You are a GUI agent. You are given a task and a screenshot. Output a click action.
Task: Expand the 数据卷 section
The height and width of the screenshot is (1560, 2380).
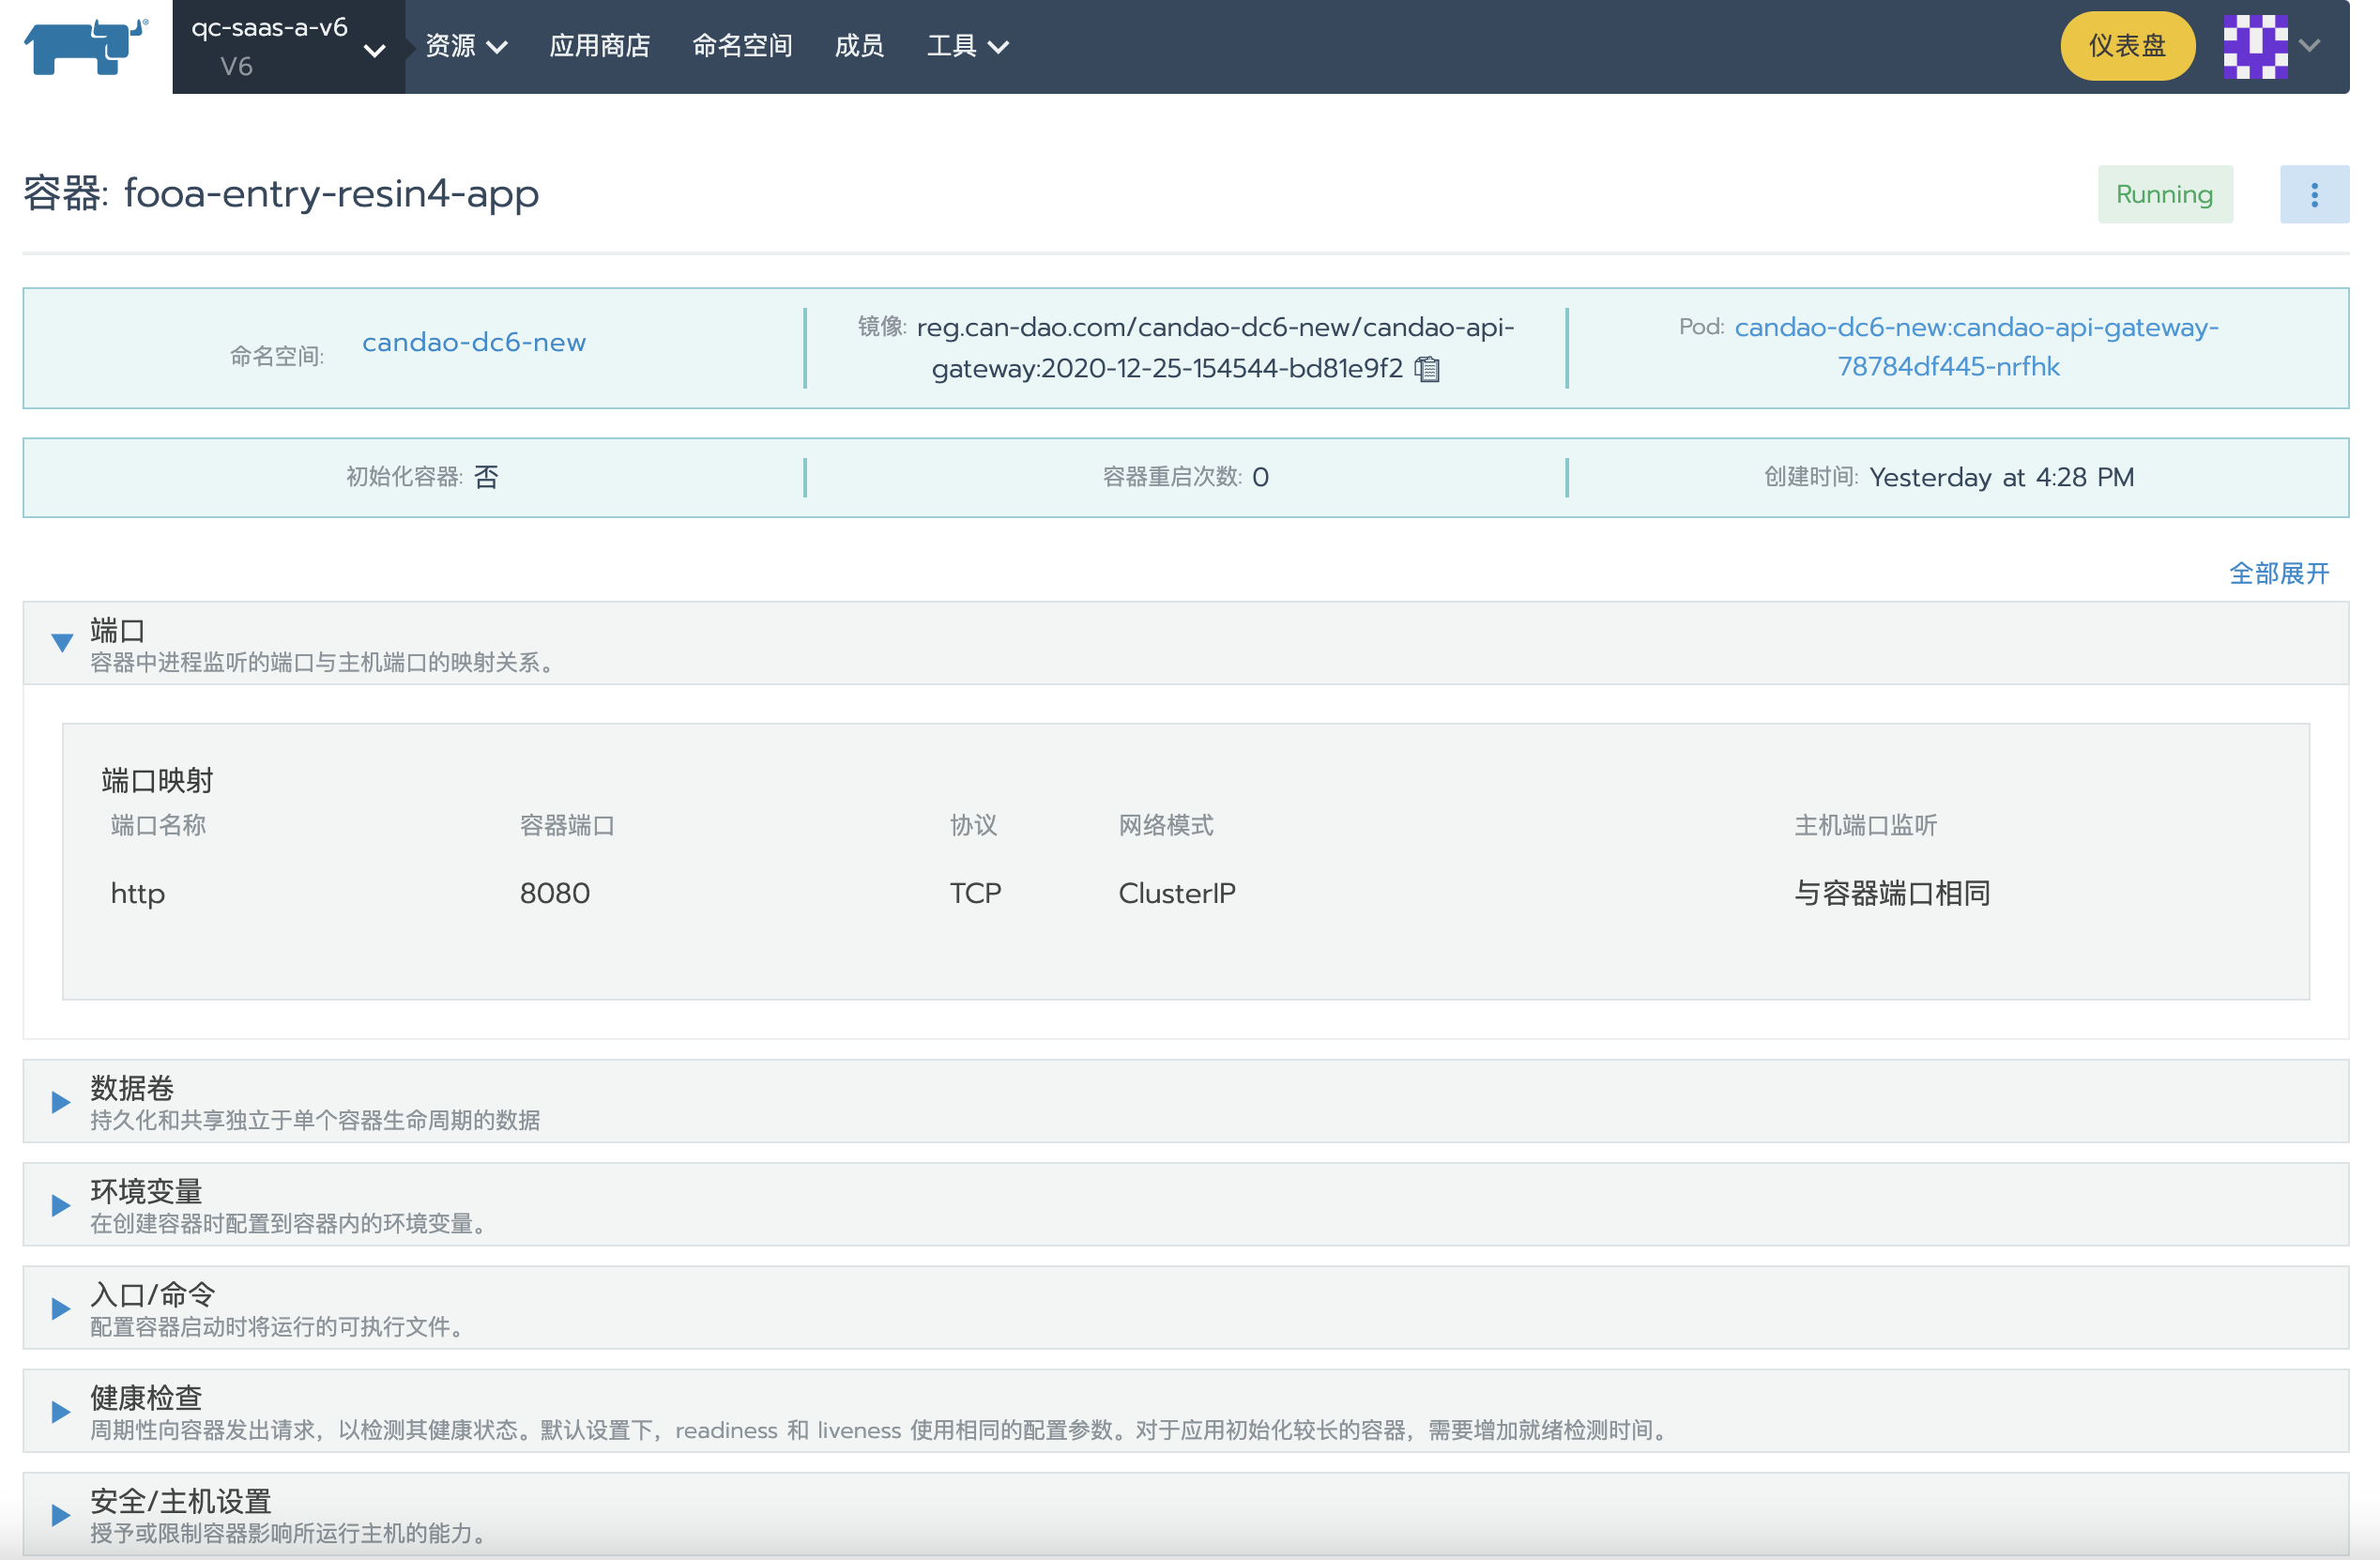[x=61, y=1102]
